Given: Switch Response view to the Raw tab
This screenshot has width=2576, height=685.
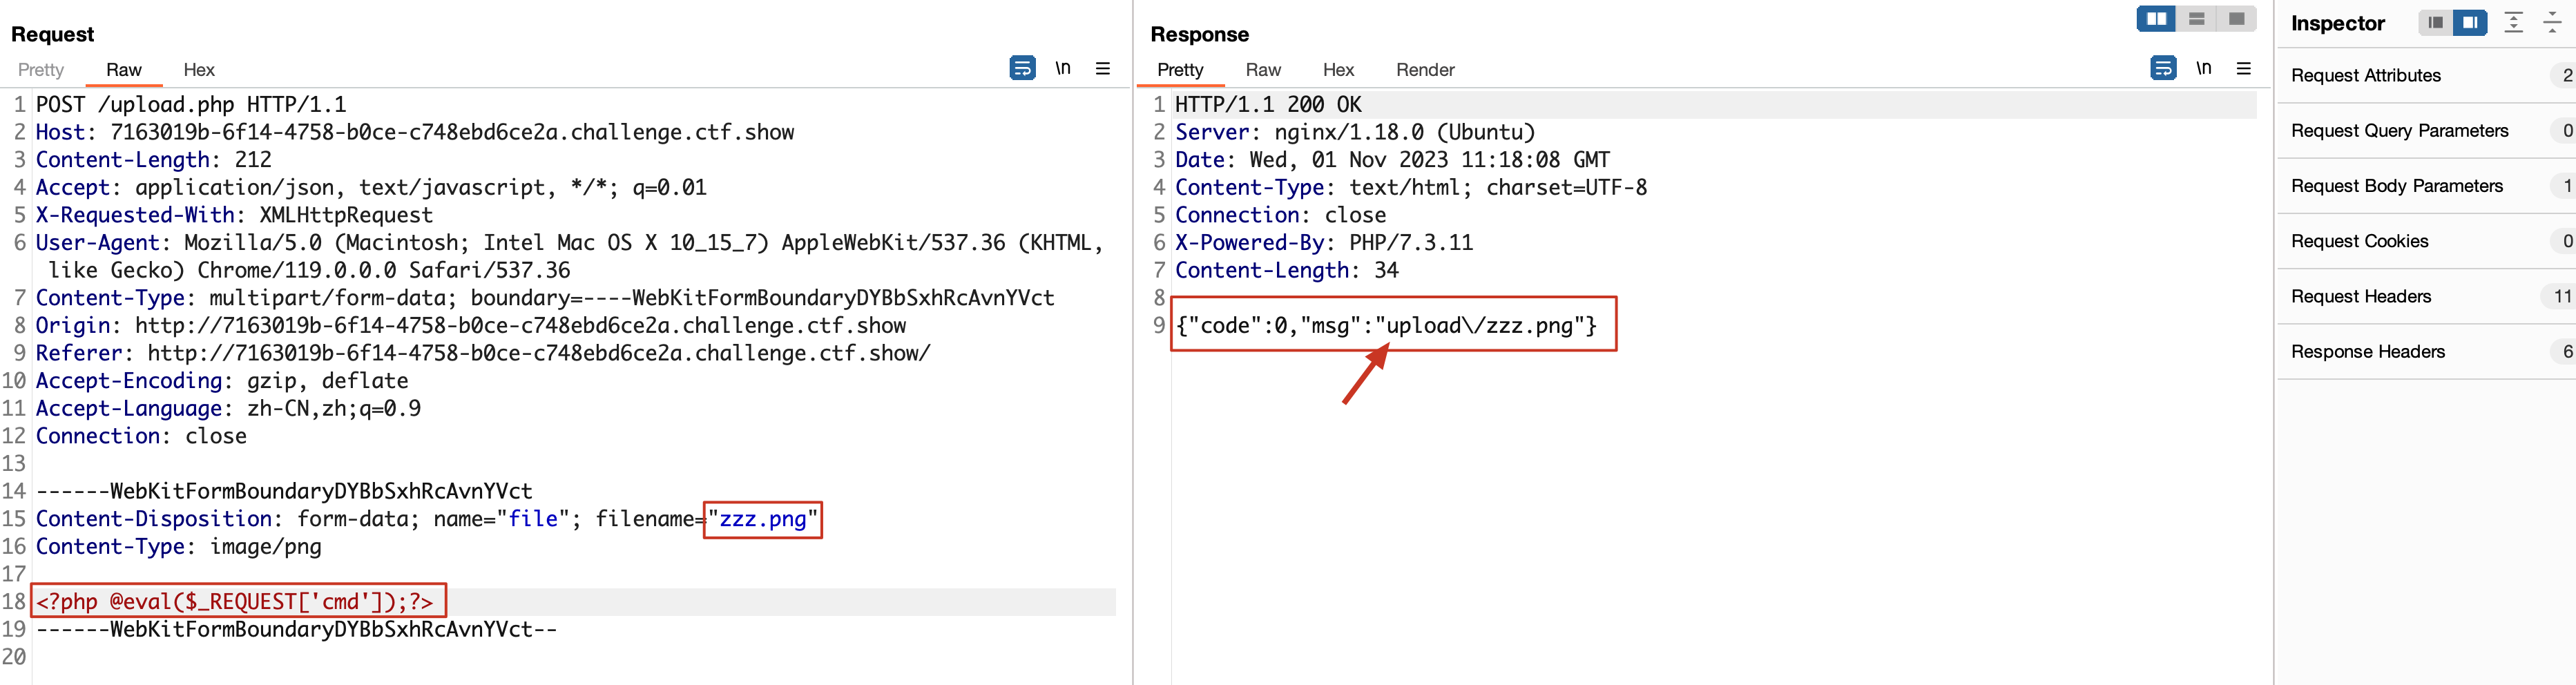Looking at the screenshot, I should 1263,70.
